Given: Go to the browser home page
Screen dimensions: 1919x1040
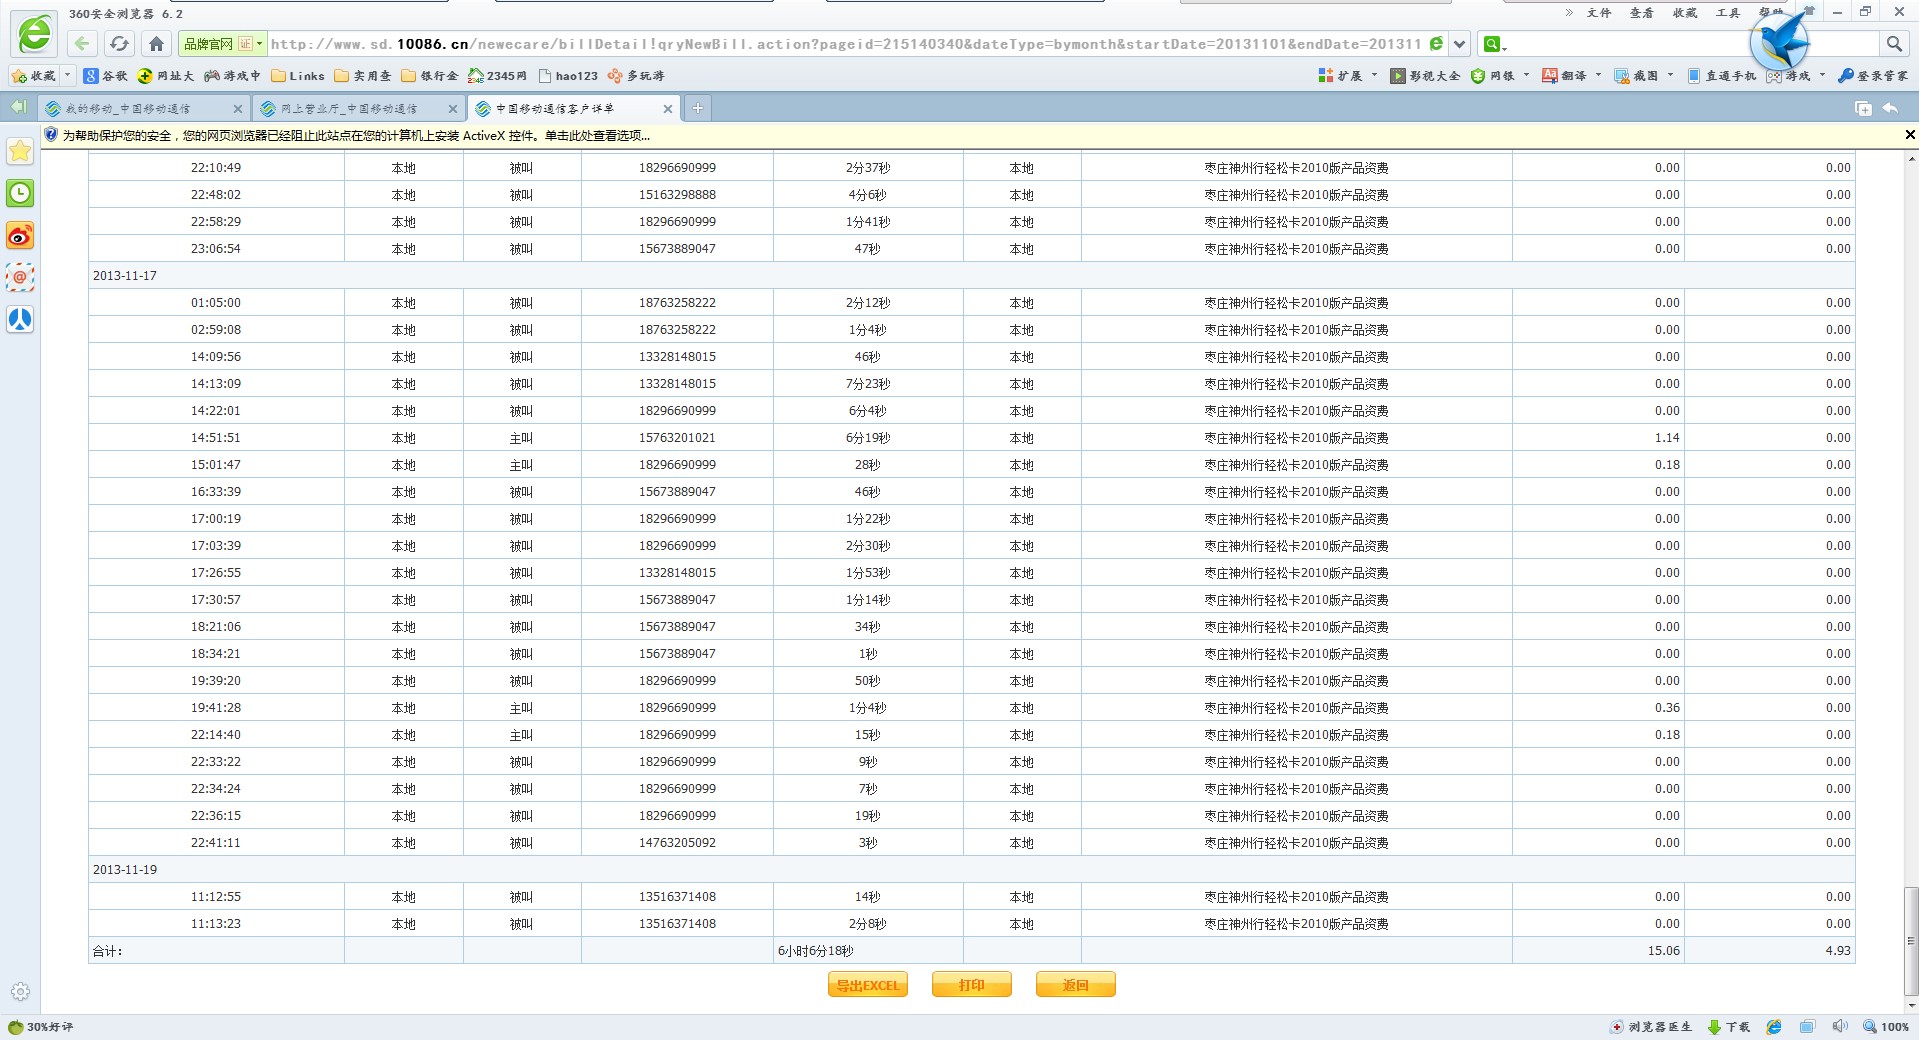Looking at the screenshot, I should tap(156, 43).
